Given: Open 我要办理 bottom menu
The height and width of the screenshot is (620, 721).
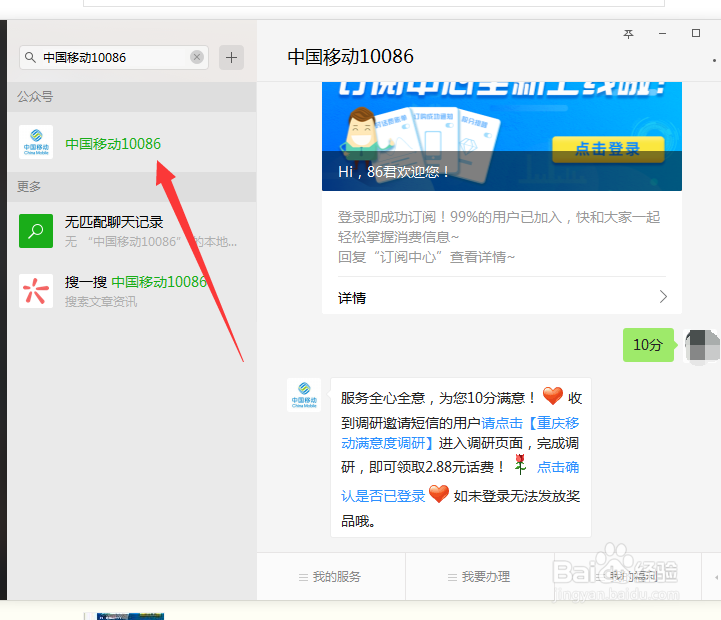Looking at the screenshot, I should point(479,576).
